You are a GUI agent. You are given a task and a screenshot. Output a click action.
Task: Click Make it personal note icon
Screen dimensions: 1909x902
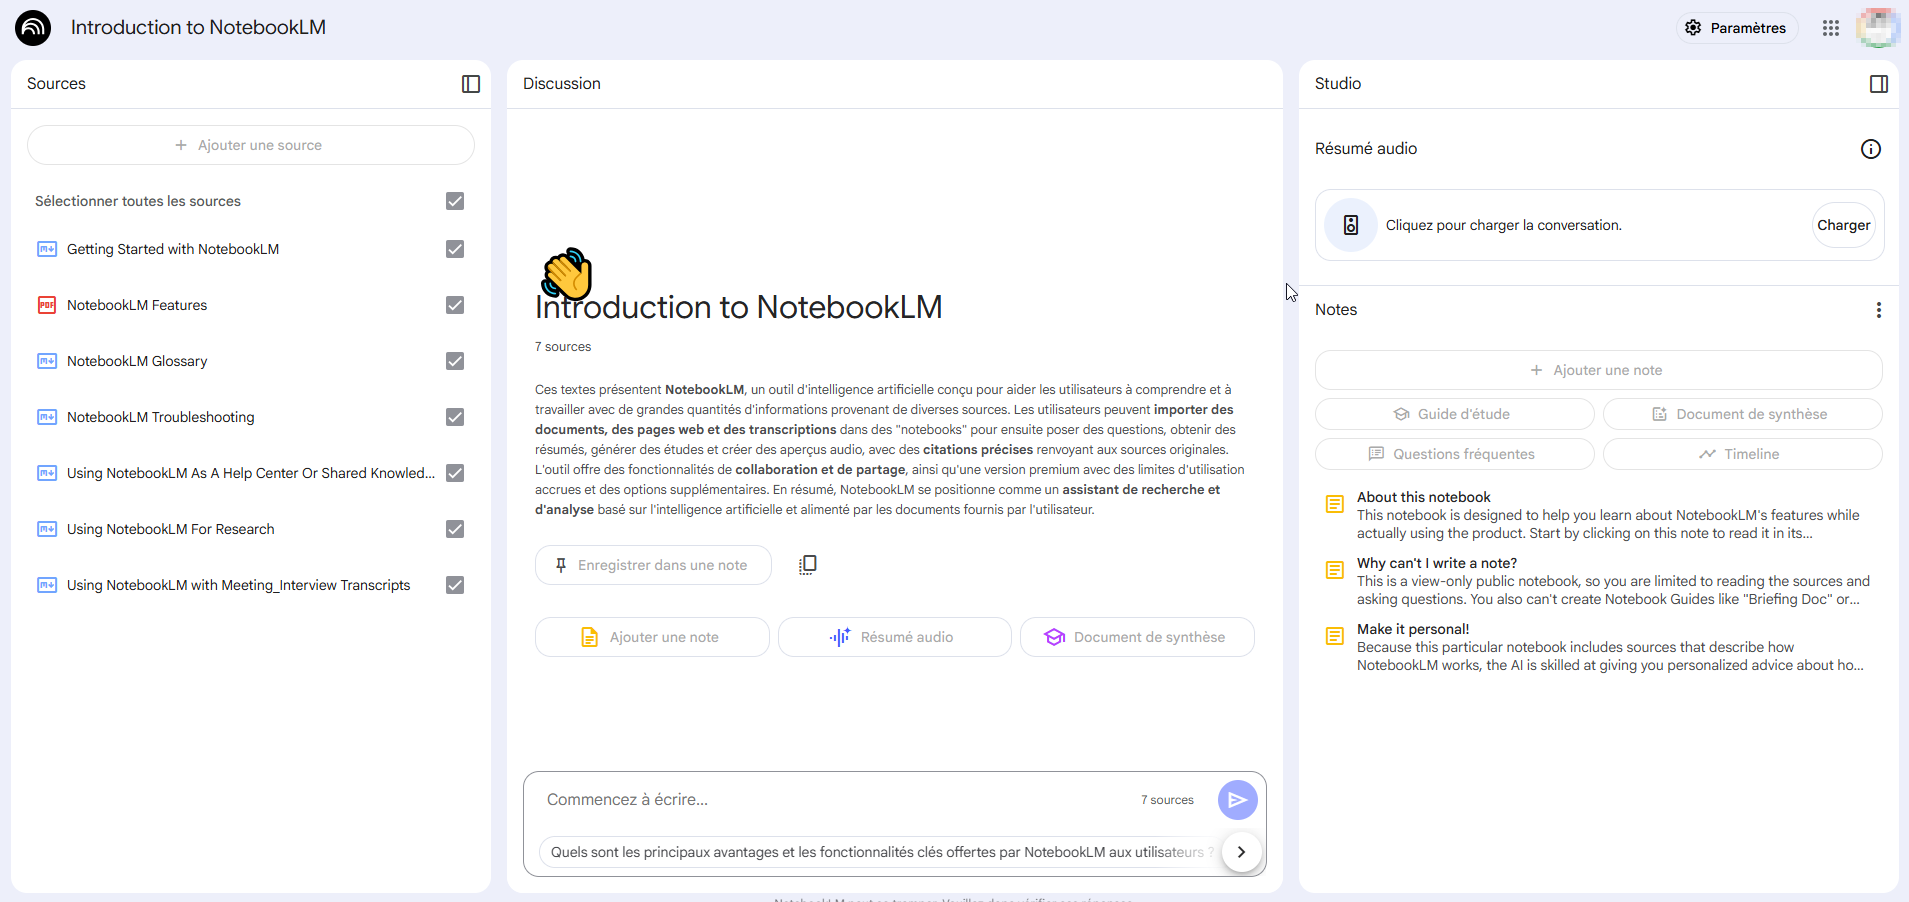click(x=1335, y=636)
